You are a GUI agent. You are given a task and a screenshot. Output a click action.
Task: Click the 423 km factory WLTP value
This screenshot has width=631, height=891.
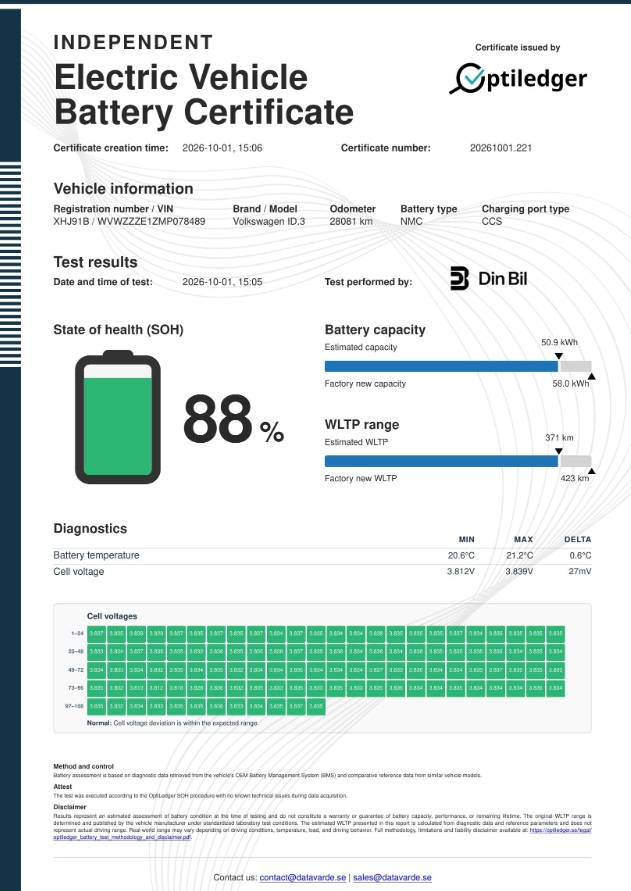(575, 478)
